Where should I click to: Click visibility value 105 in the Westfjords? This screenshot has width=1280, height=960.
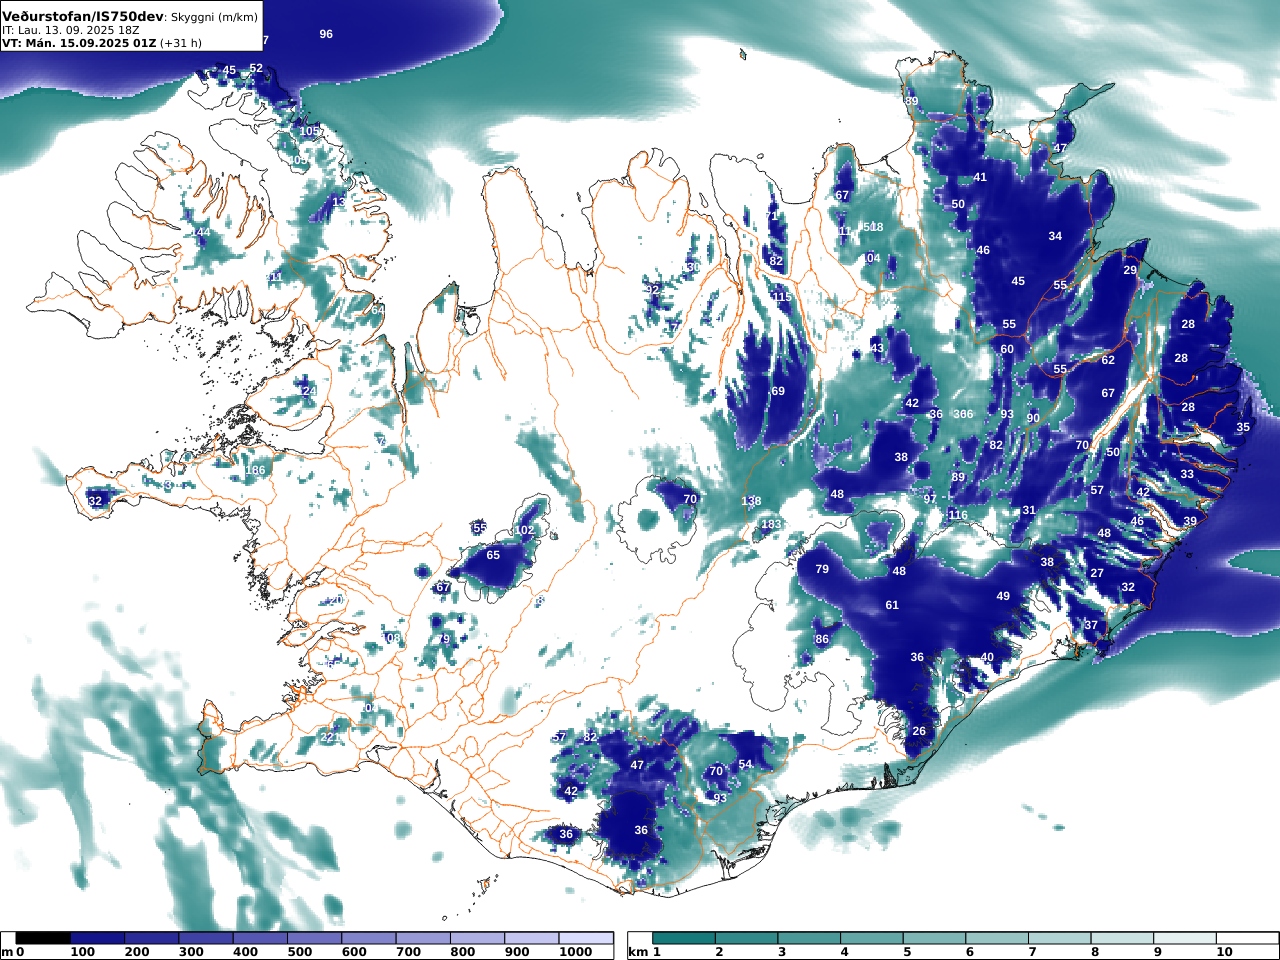pyautogui.click(x=309, y=131)
